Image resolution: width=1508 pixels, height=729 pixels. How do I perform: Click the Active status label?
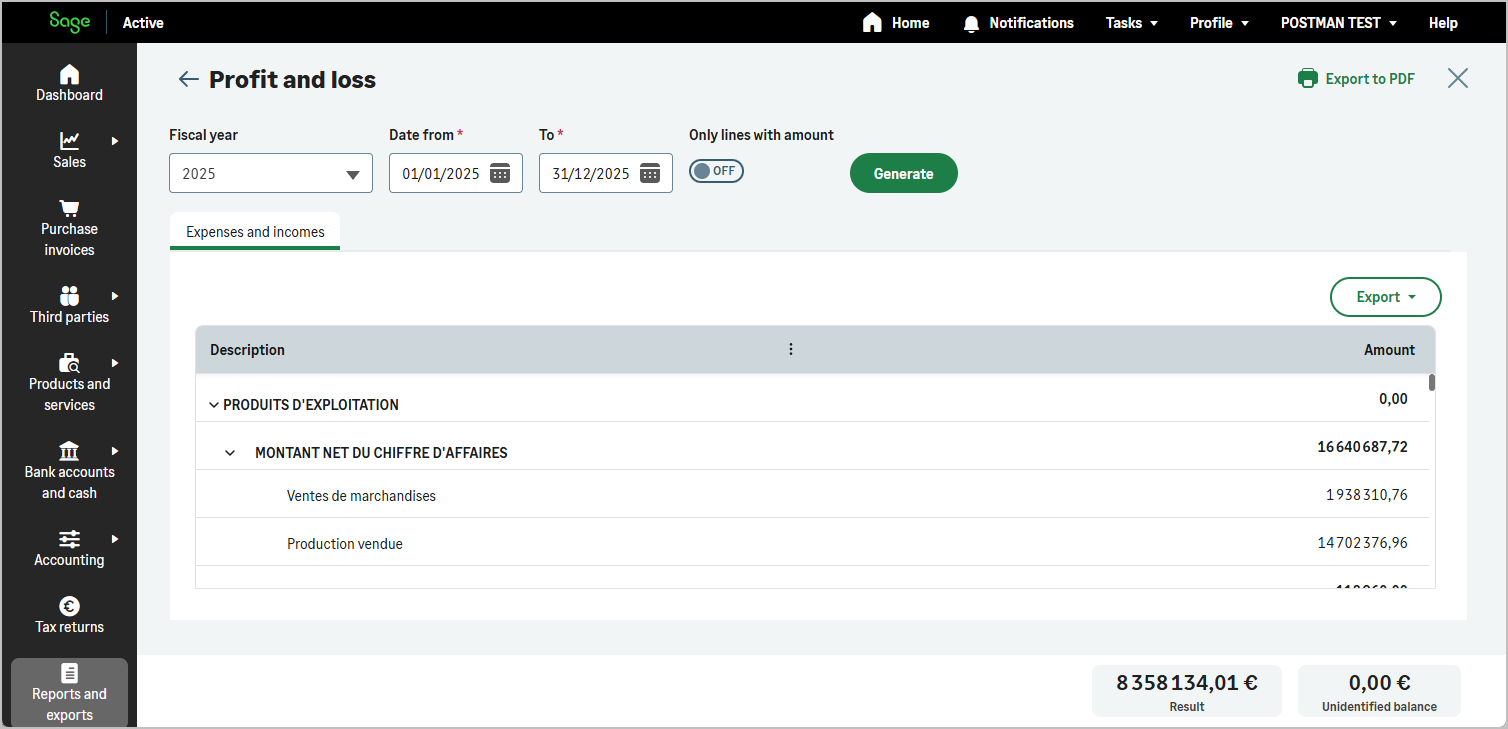(143, 22)
